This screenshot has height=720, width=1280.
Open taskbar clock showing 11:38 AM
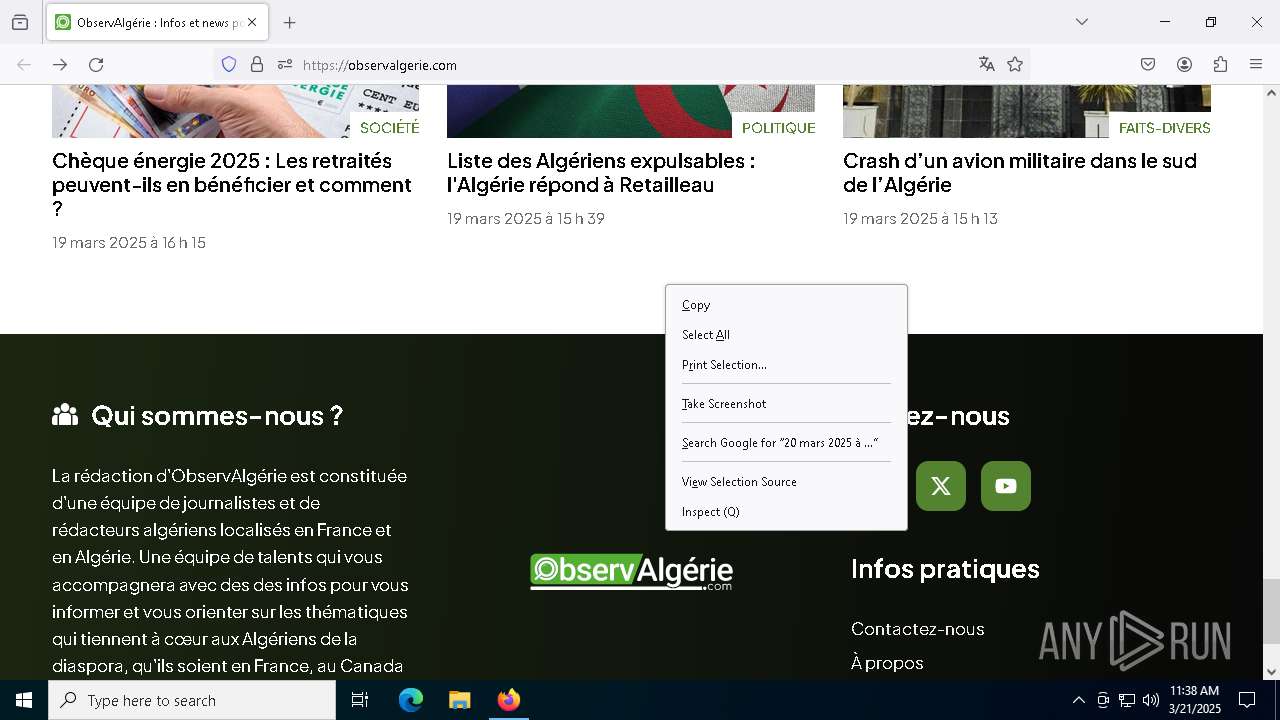pyautogui.click(x=1195, y=700)
